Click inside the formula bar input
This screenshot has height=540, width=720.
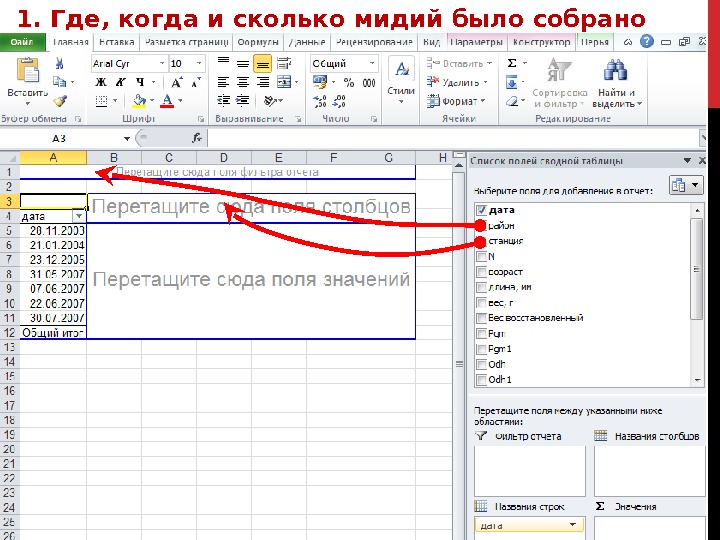coord(452,138)
